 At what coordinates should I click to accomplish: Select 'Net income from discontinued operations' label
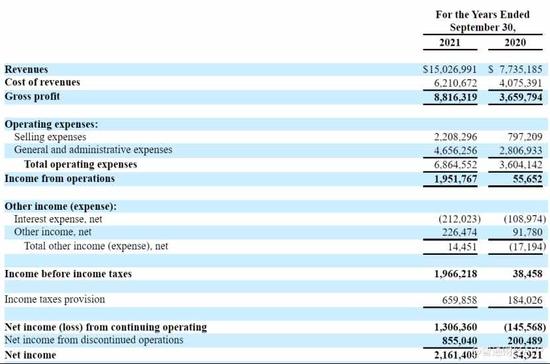[94, 340]
